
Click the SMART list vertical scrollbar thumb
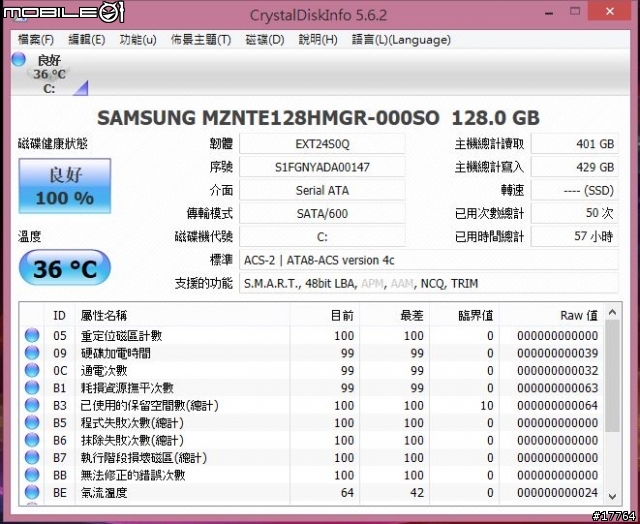(612, 375)
